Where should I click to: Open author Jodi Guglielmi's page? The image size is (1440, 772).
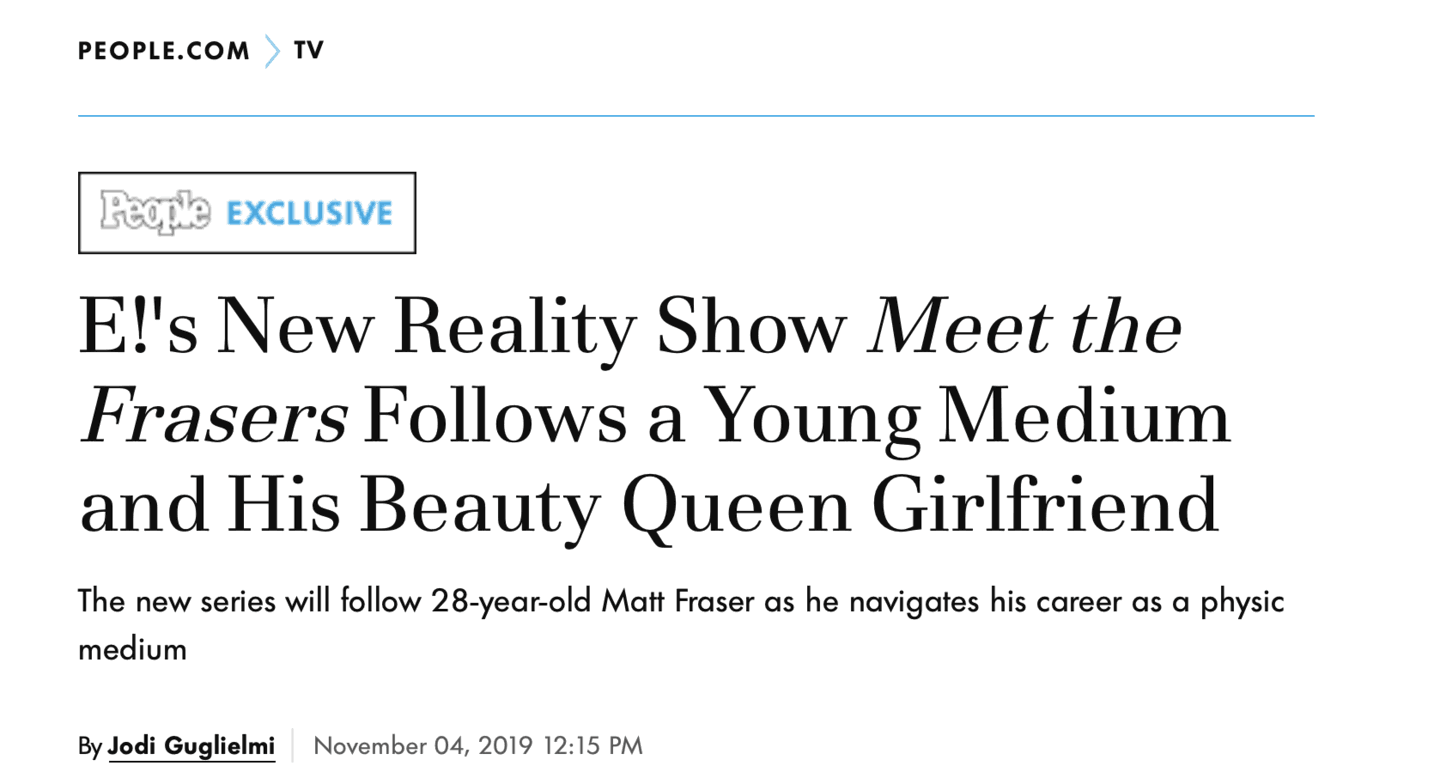point(191,746)
